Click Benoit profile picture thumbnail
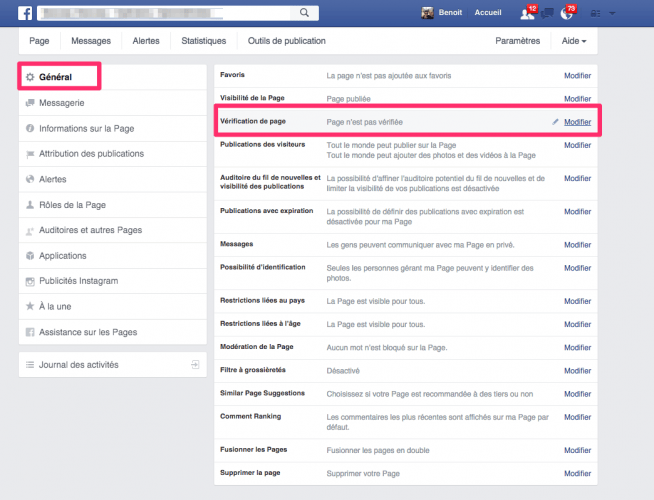 (x=427, y=13)
